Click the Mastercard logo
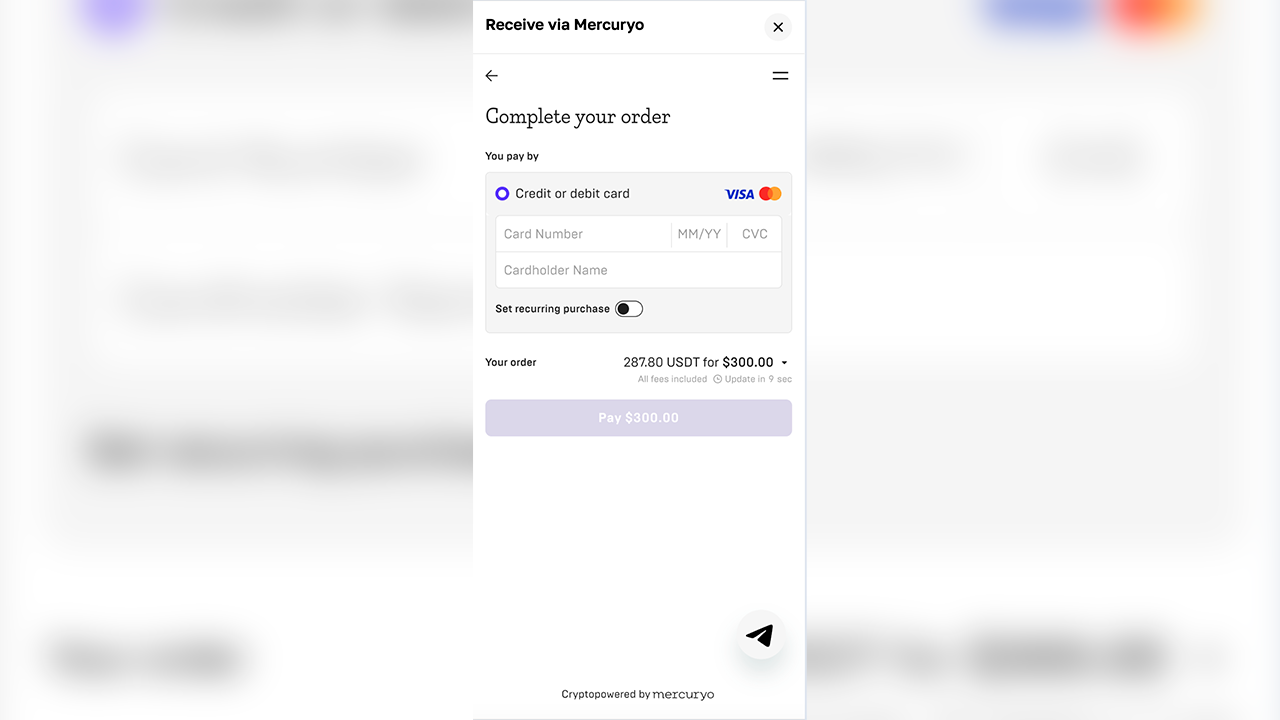 [x=770, y=194]
